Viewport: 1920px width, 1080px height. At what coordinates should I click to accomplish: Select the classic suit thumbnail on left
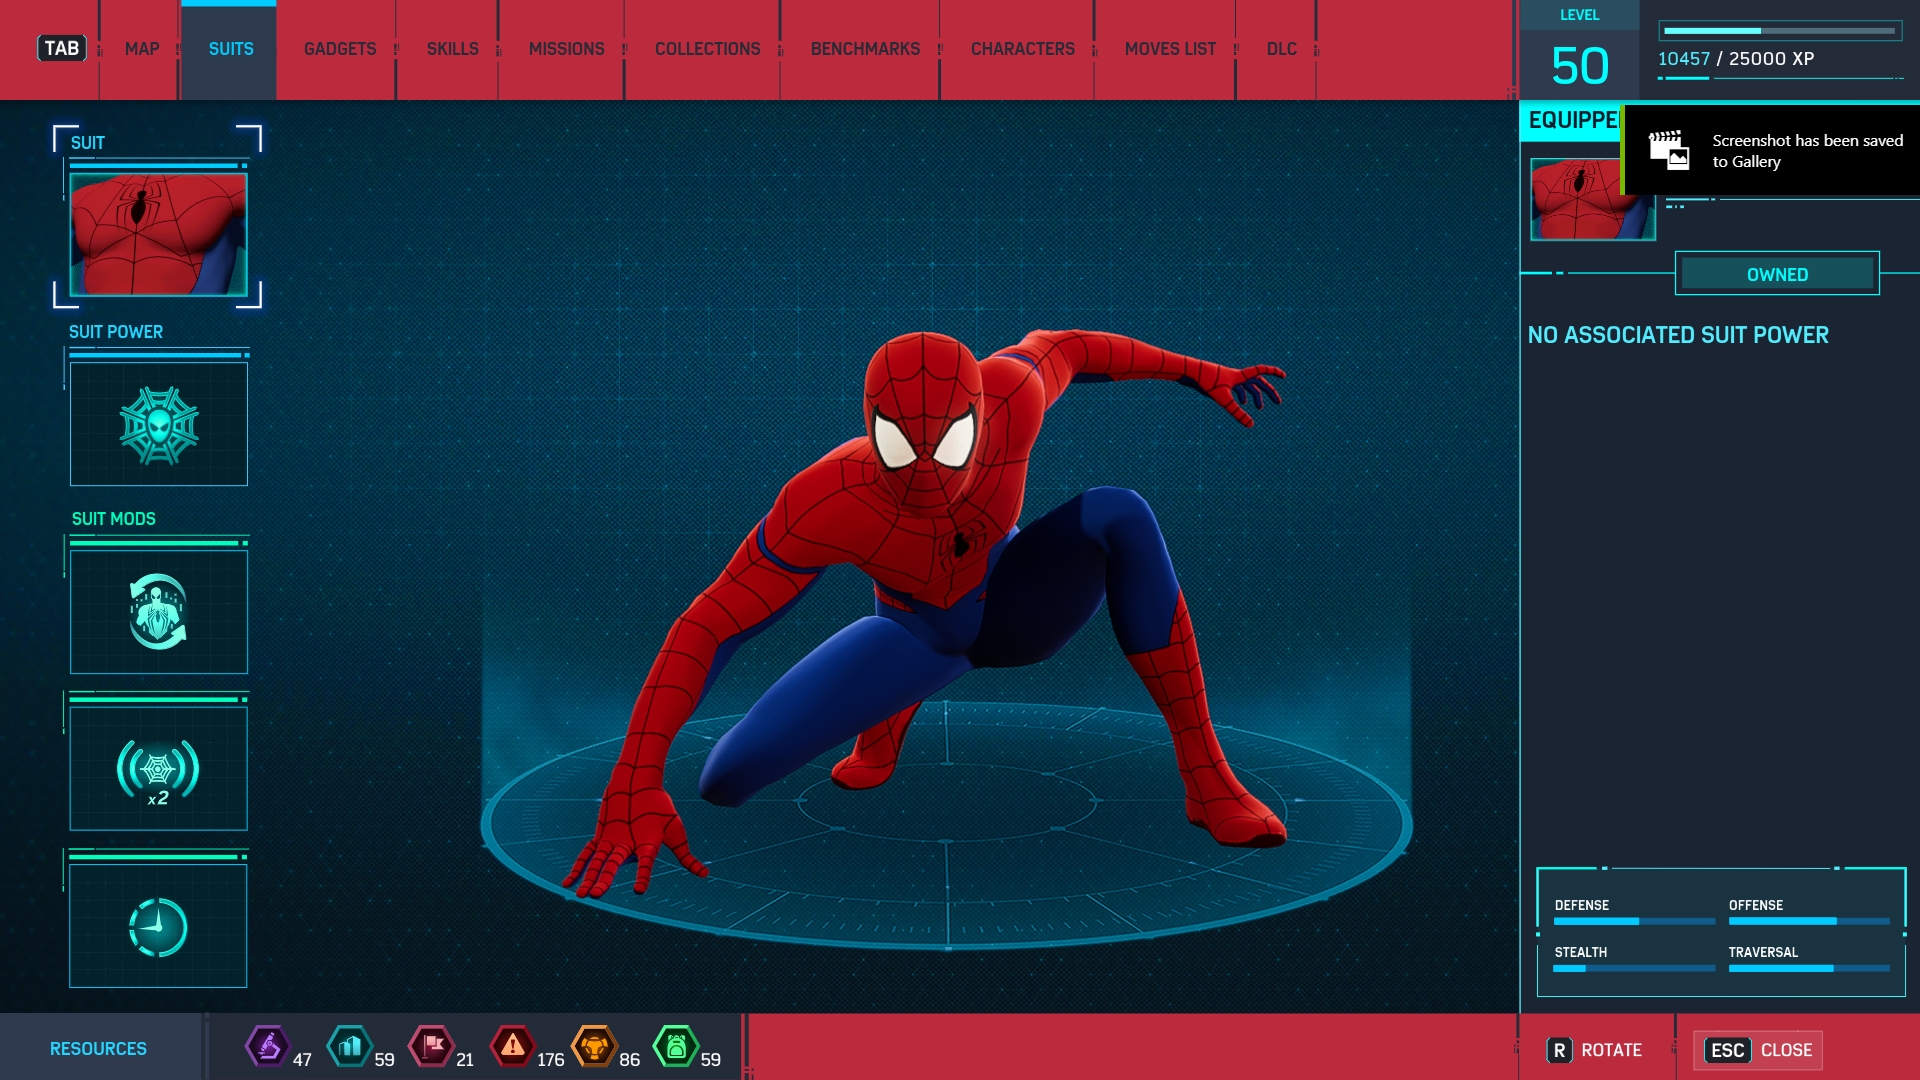159,234
